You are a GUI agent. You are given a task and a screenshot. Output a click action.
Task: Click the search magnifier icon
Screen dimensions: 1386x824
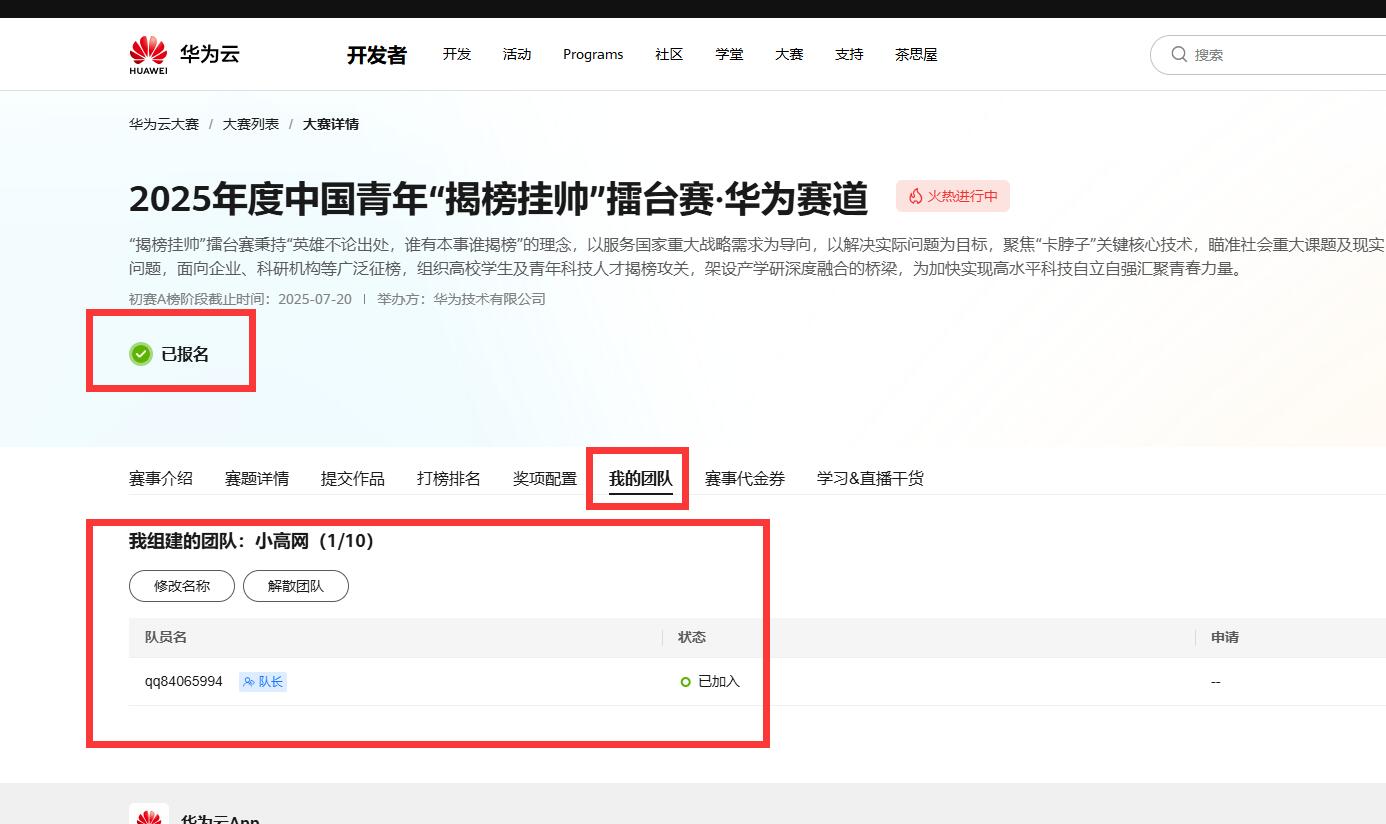click(x=1179, y=54)
